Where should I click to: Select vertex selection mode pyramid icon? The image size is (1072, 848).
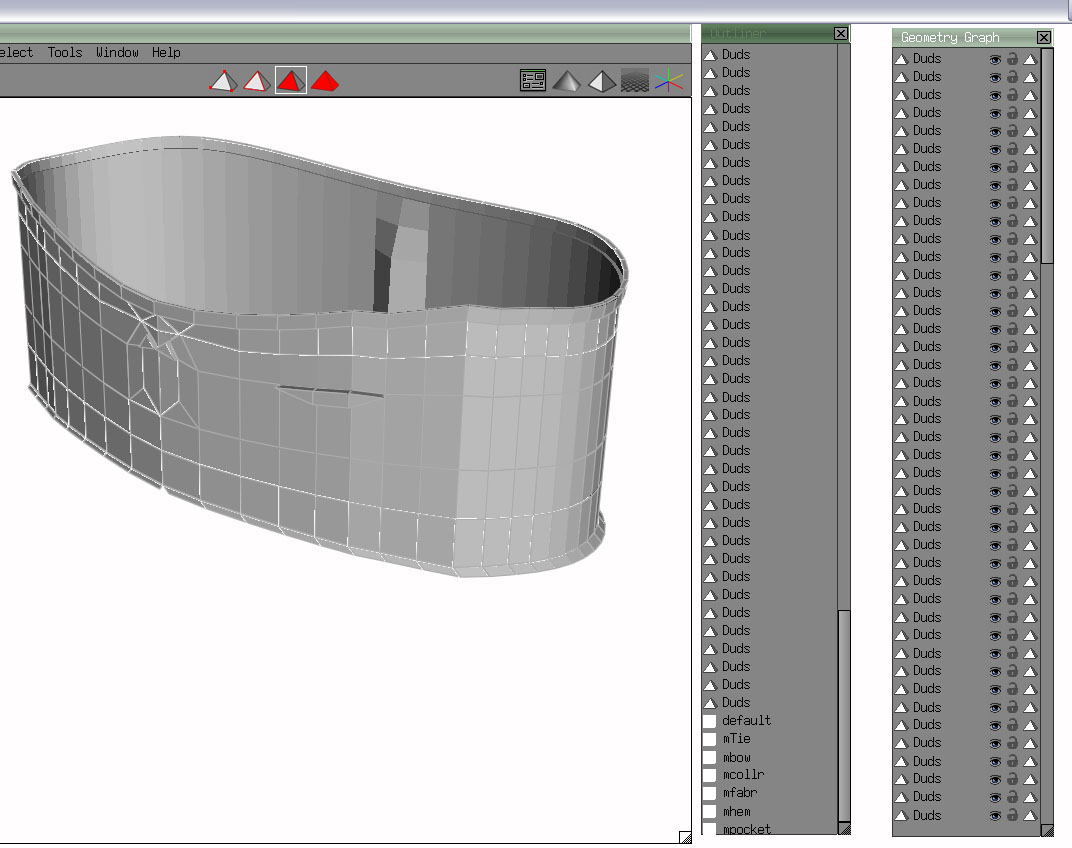[x=222, y=81]
